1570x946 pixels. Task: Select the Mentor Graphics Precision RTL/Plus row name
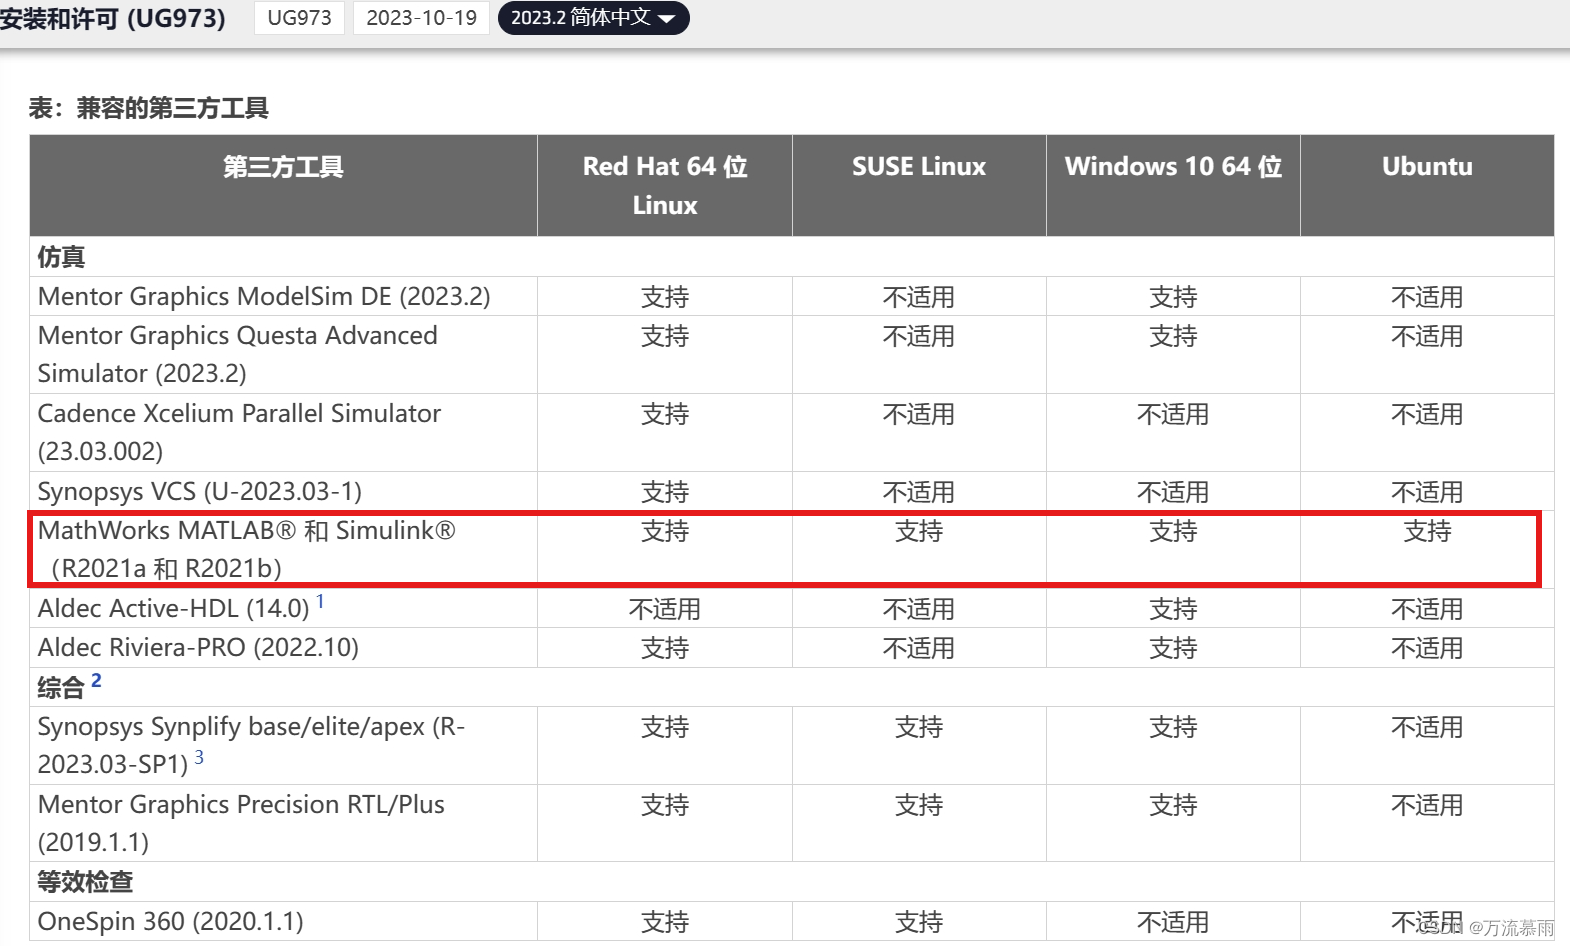241,823
